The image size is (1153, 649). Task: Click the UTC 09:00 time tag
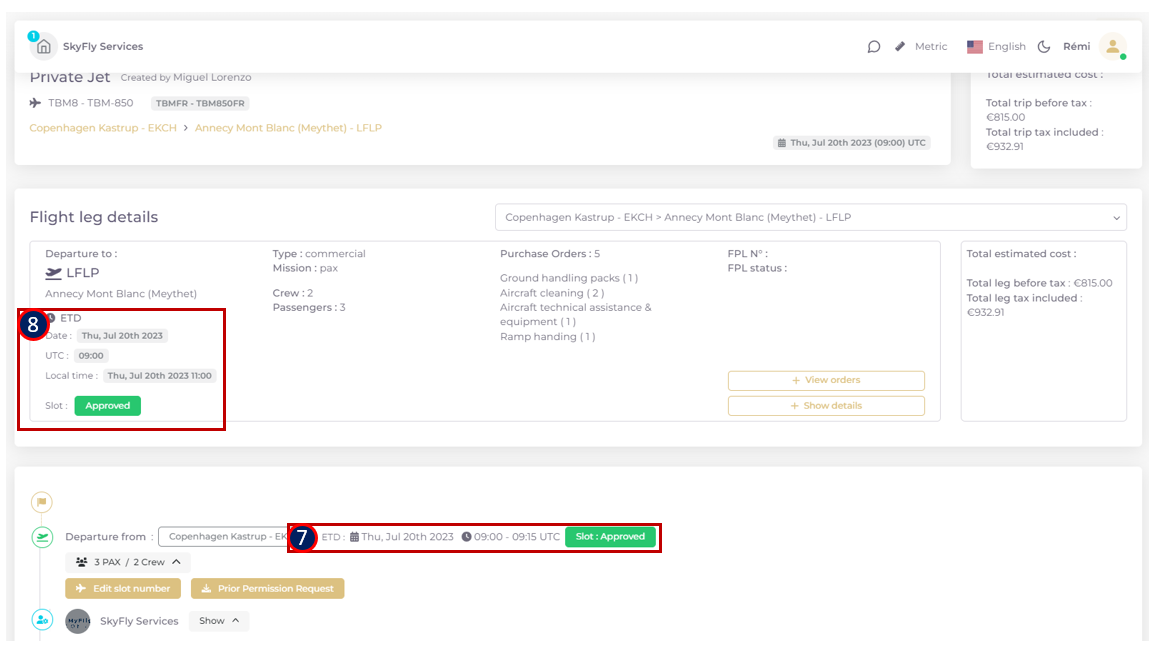tap(91, 356)
